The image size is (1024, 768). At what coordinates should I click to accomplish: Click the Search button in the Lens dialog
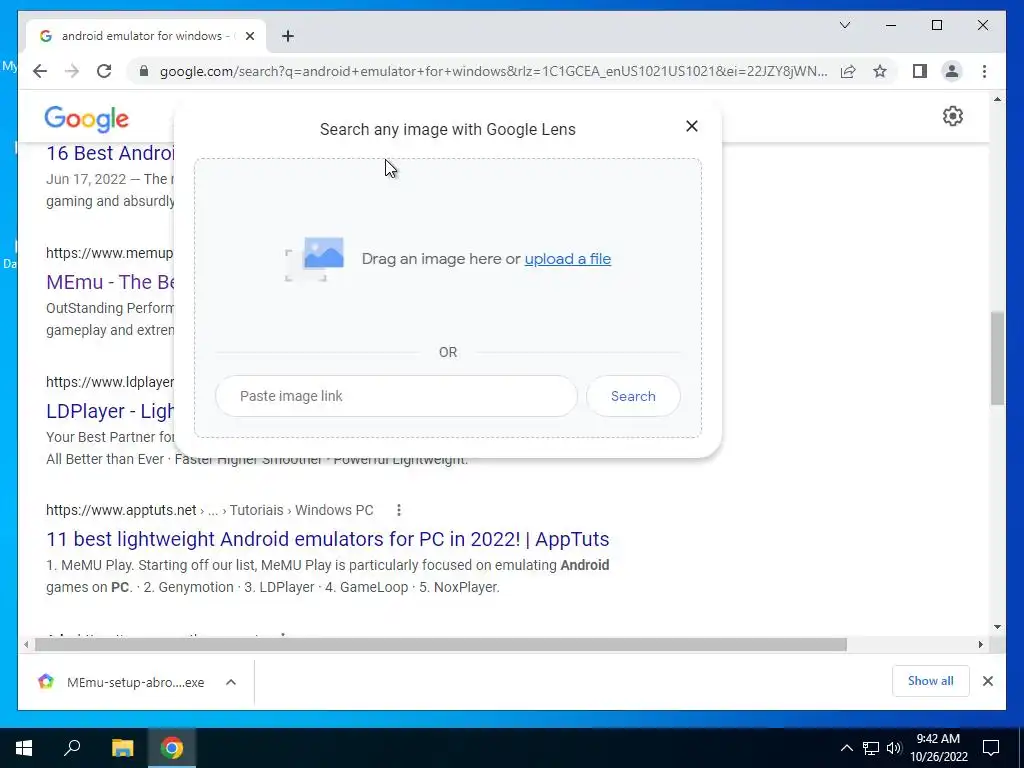pyautogui.click(x=633, y=396)
